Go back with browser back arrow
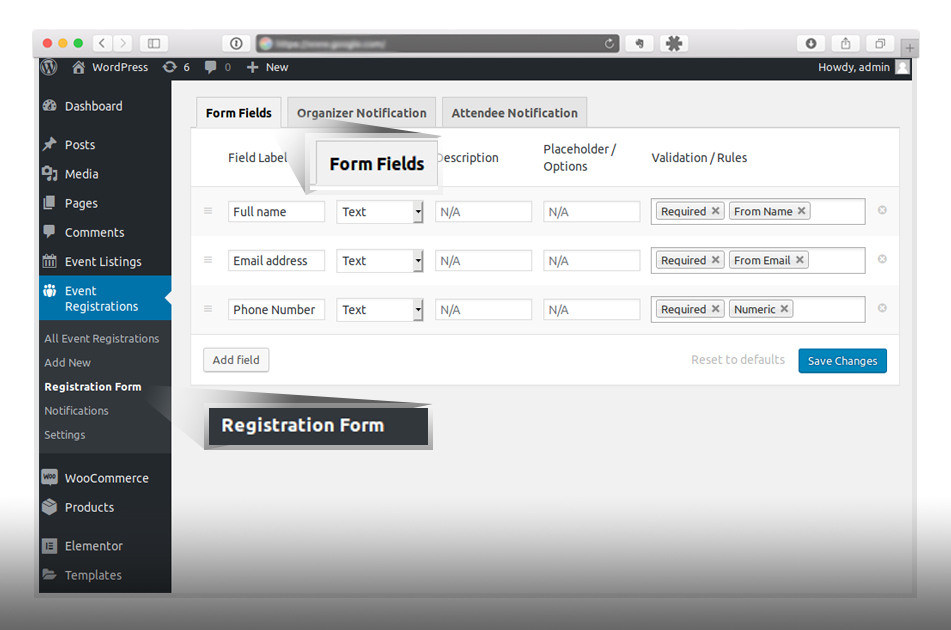Viewport: 951px width, 630px height. pyautogui.click(x=102, y=43)
